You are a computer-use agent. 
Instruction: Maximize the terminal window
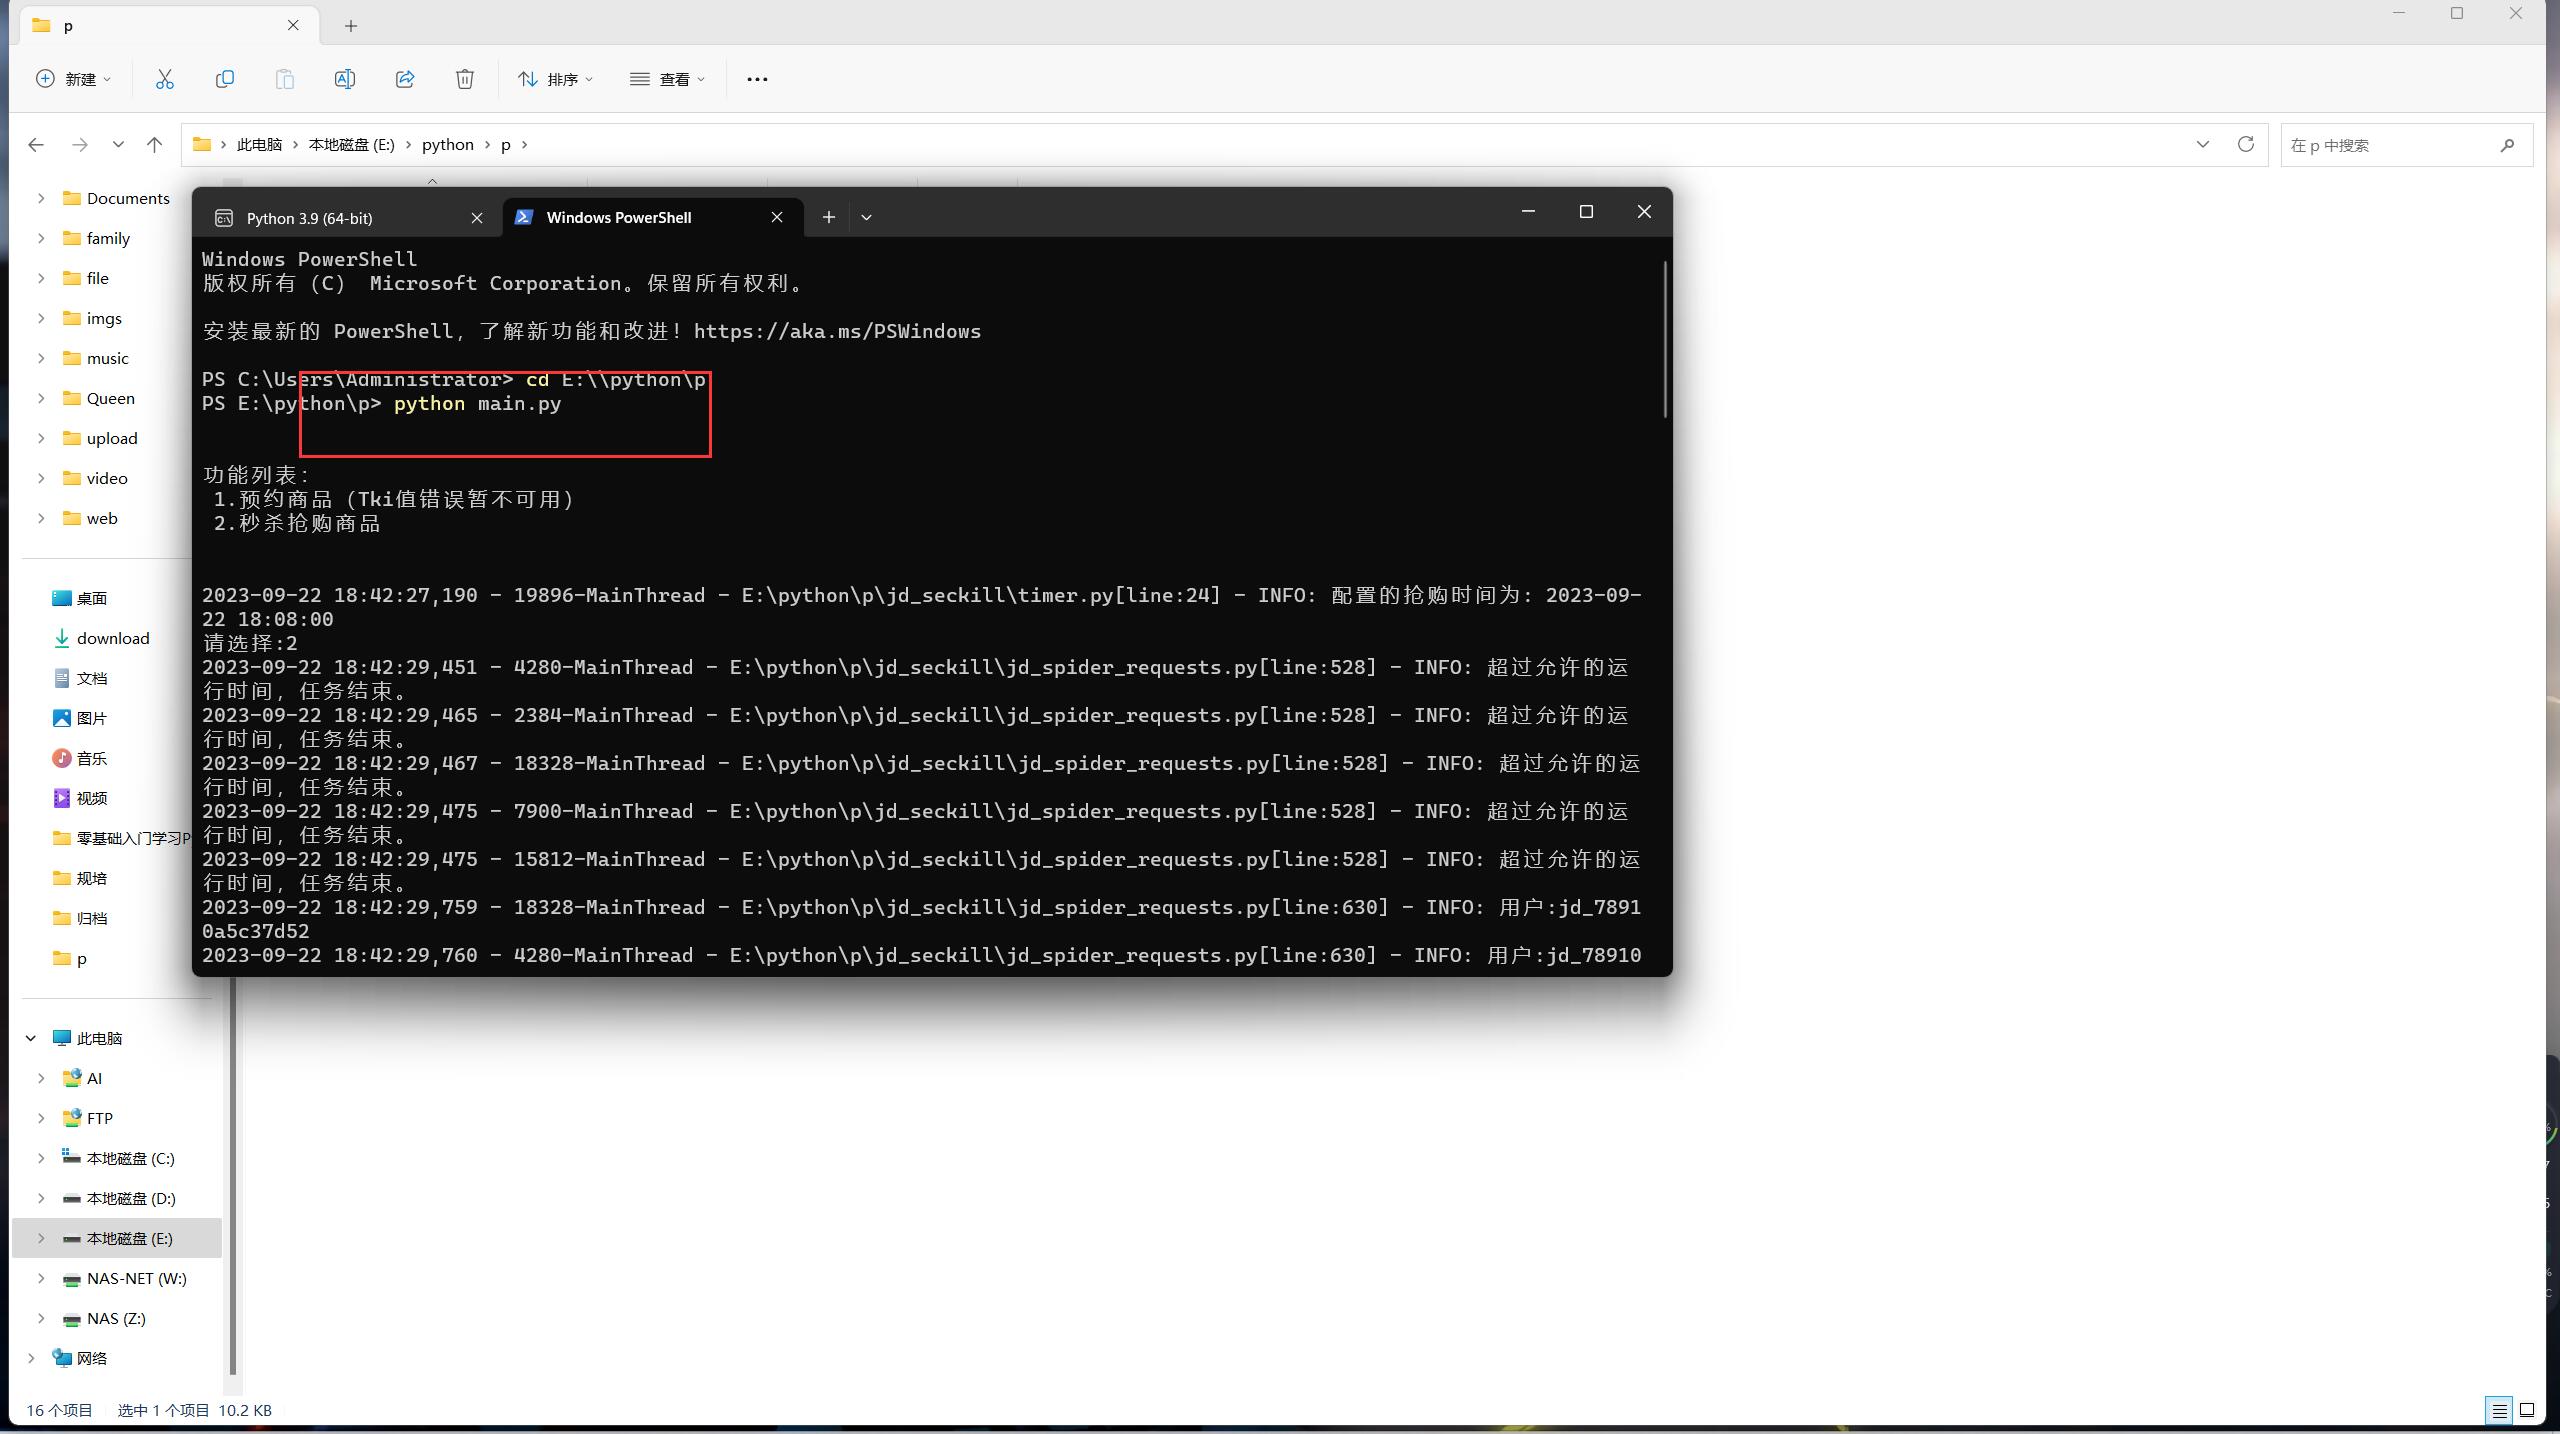pos(1586,211)
